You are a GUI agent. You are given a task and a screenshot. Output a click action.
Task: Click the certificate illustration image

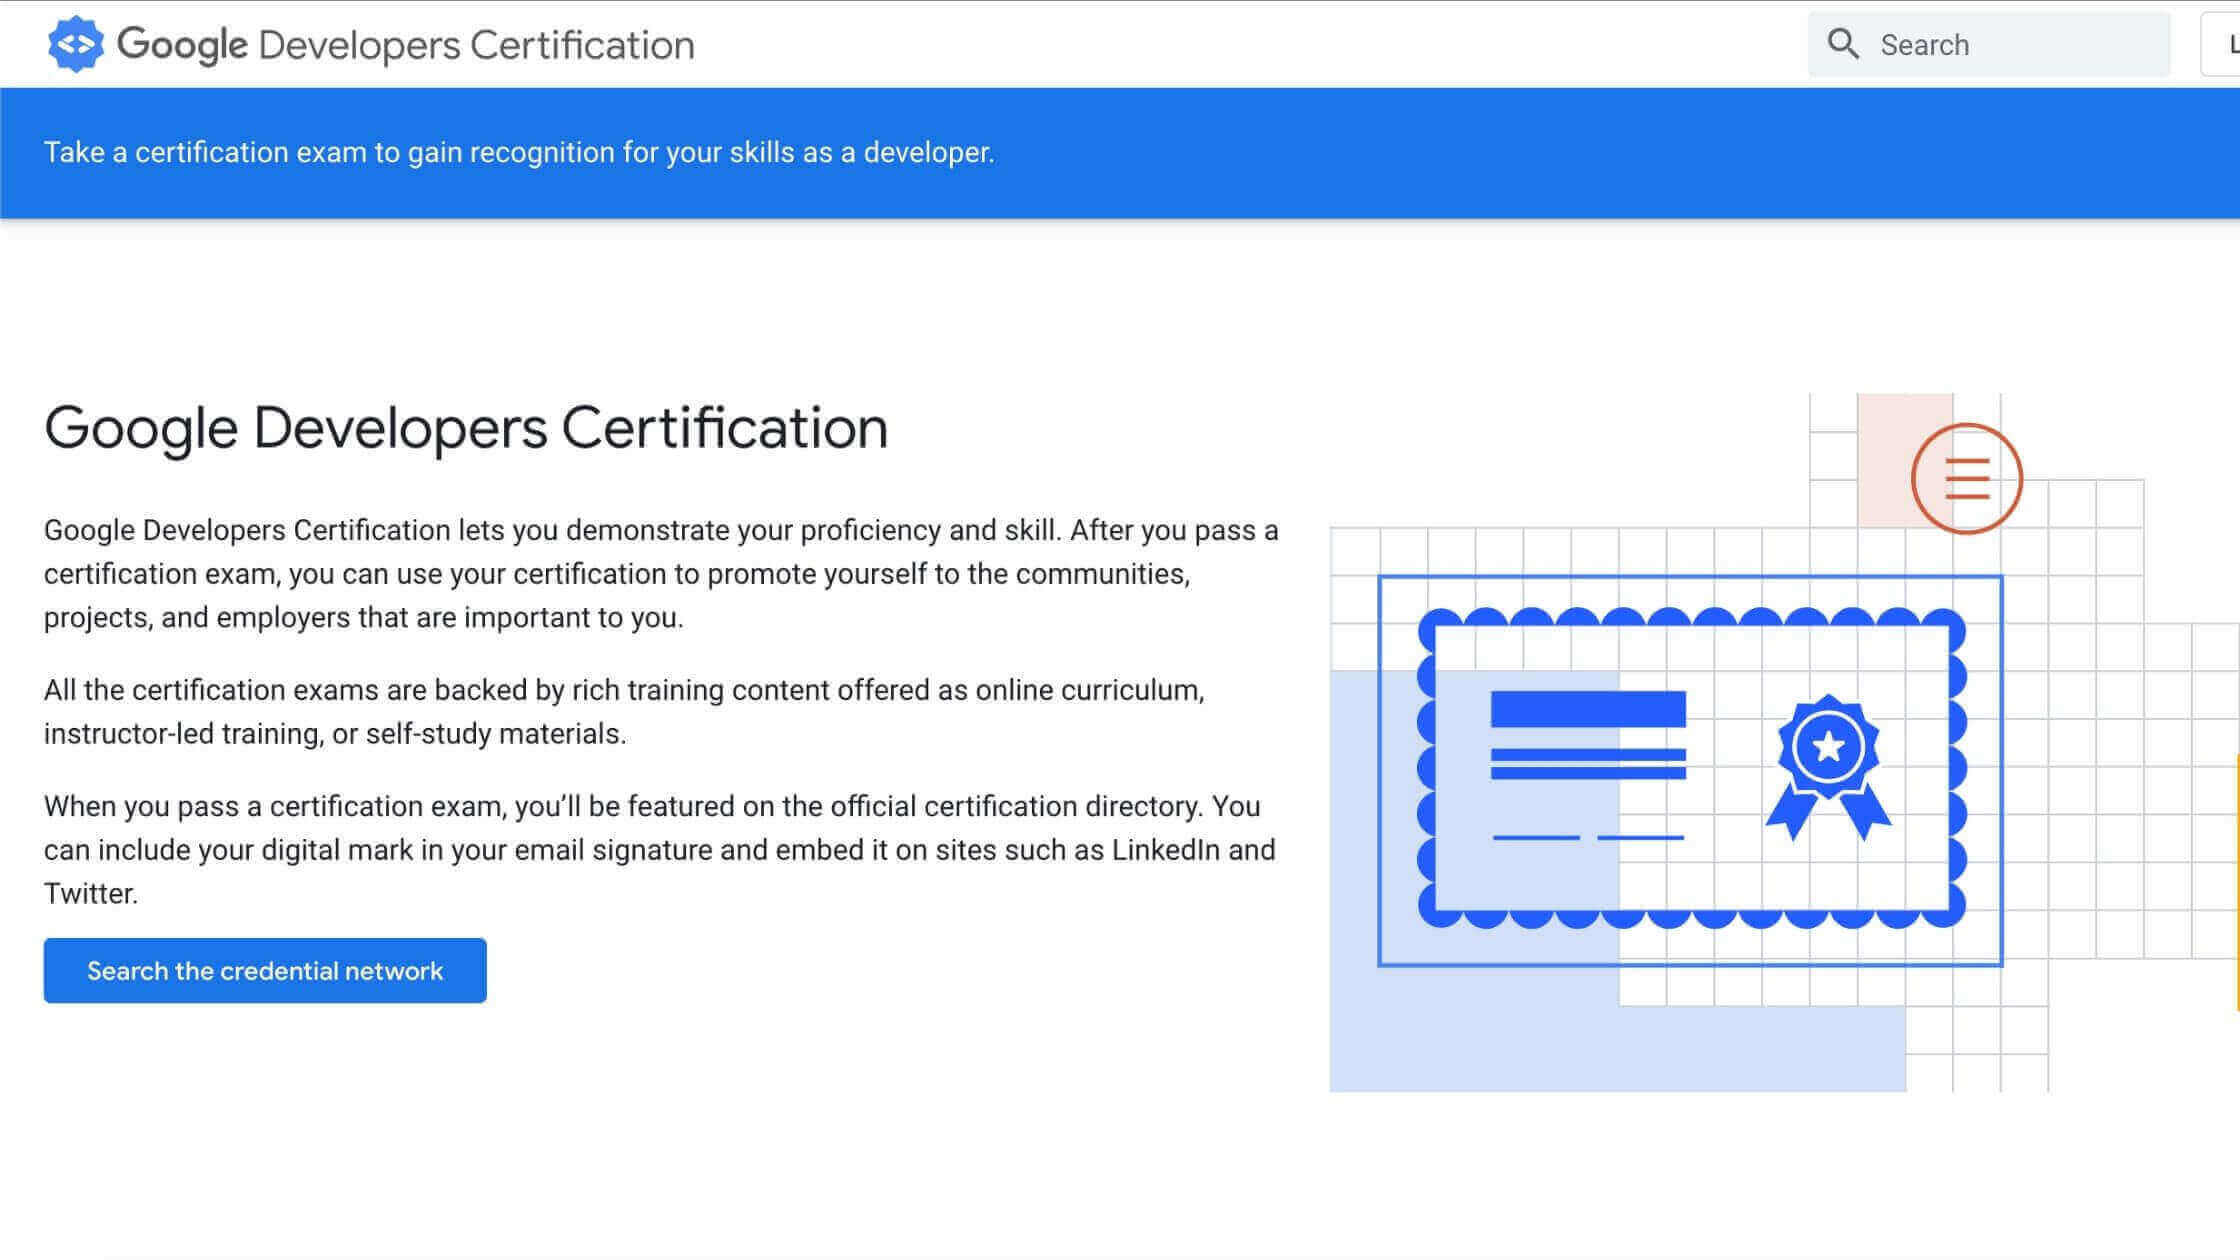1784,742
